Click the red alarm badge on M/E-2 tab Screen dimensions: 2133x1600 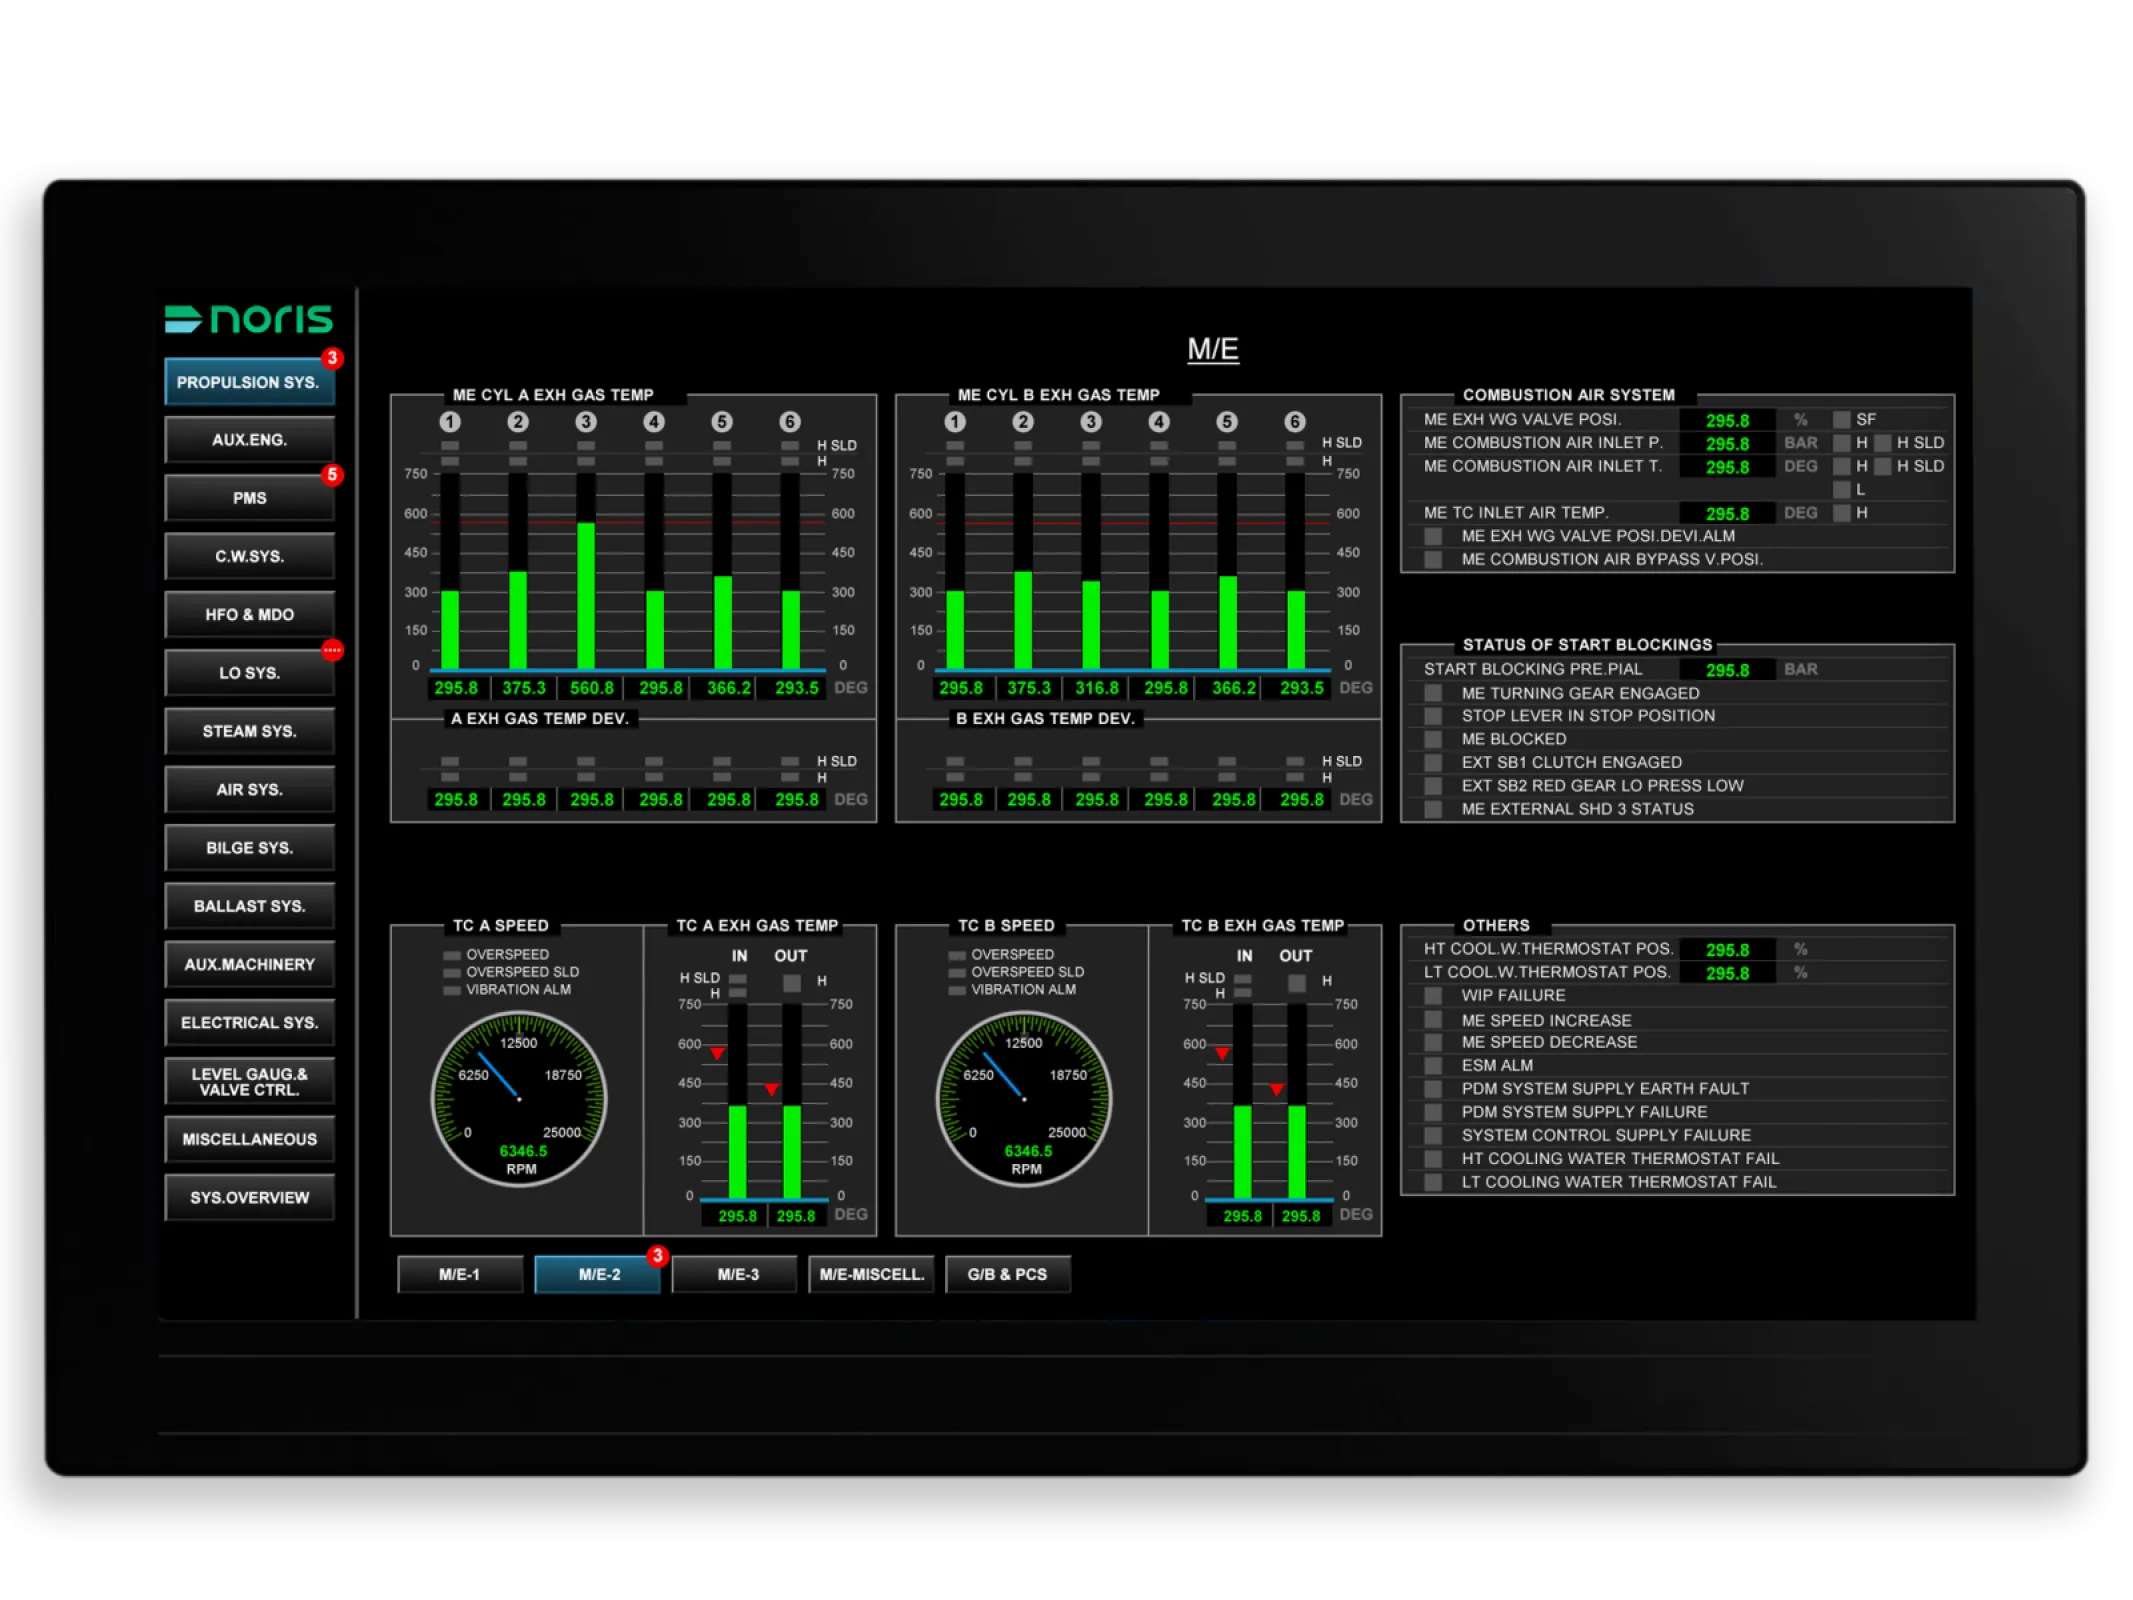pos(659,1253)
